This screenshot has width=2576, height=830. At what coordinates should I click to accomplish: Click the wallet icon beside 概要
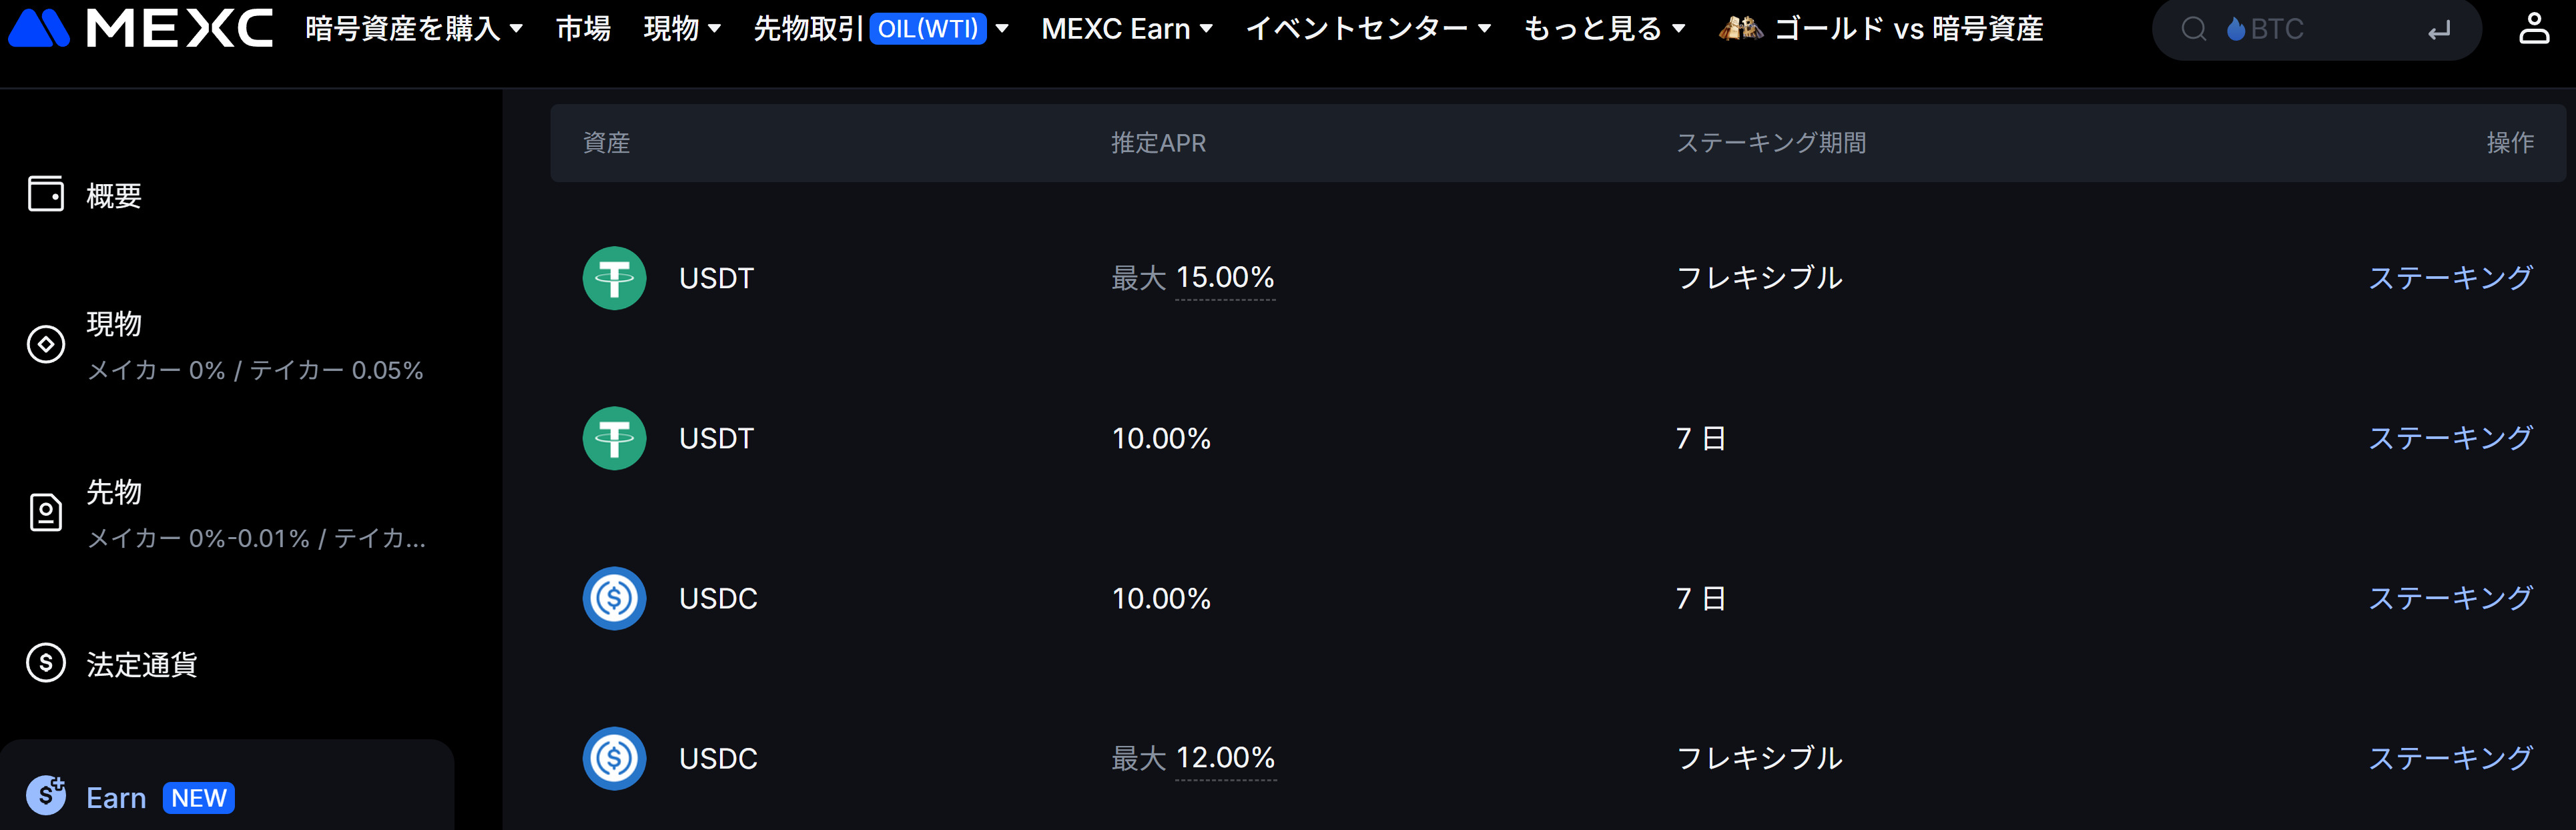[x=46, y=194]
